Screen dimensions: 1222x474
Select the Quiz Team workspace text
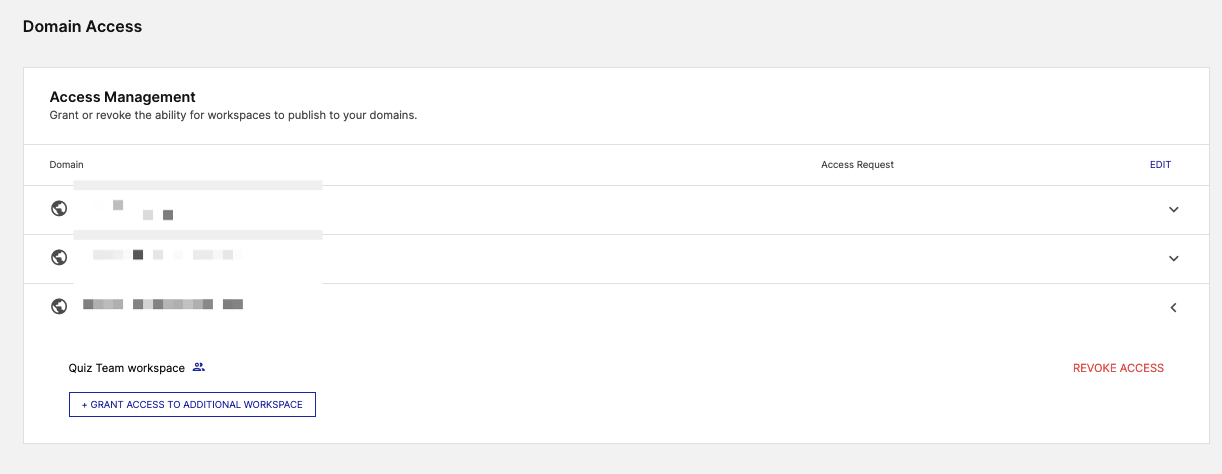pyautogui.click(x=127, y=368)
